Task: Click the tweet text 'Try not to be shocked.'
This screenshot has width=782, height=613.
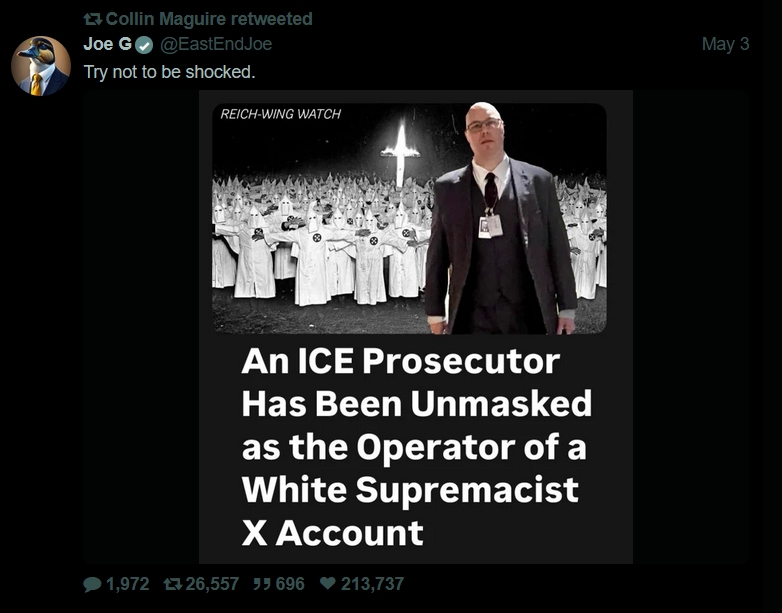Action: click(169, 72)
